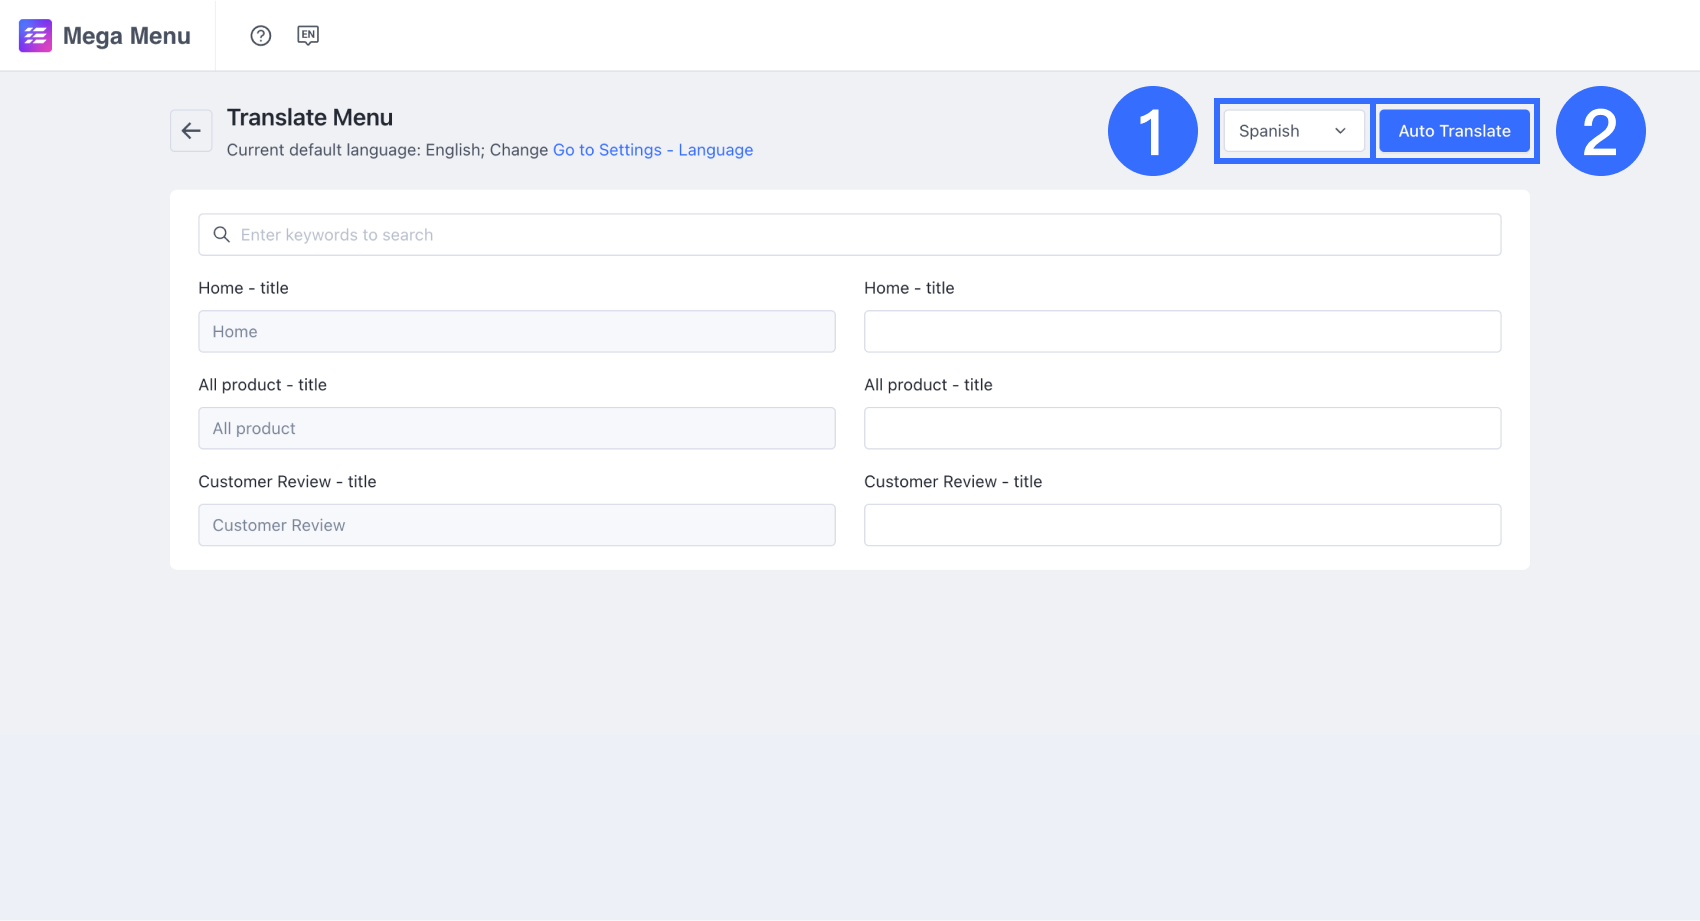The image size is (1700, 921).
Task: Click the numbered badge 2 annotation
Action: pyautogui.click(x=1599, y=130)
